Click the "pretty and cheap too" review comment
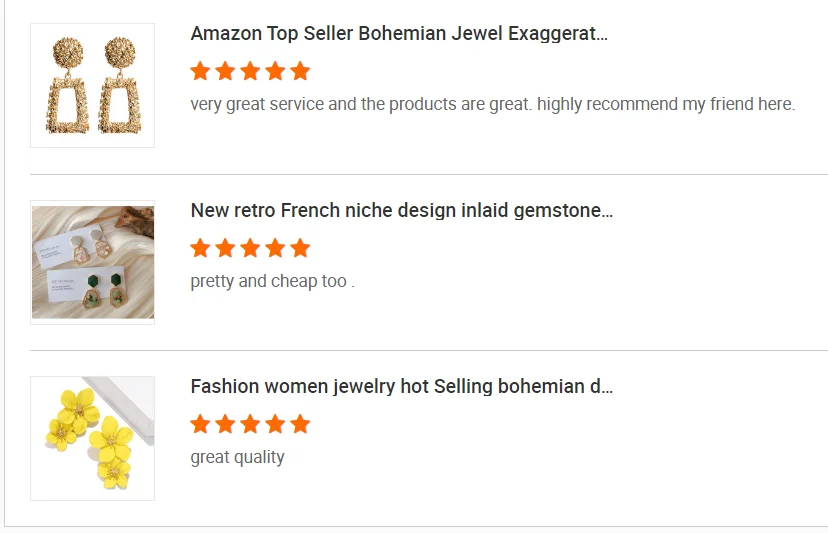 point(272,281)
